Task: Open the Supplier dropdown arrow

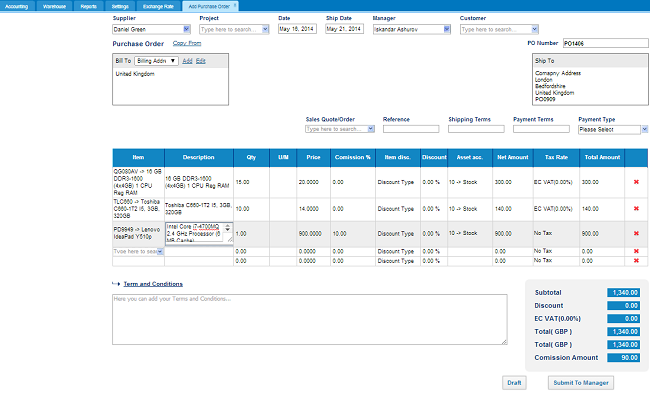Action: point(187,29)
